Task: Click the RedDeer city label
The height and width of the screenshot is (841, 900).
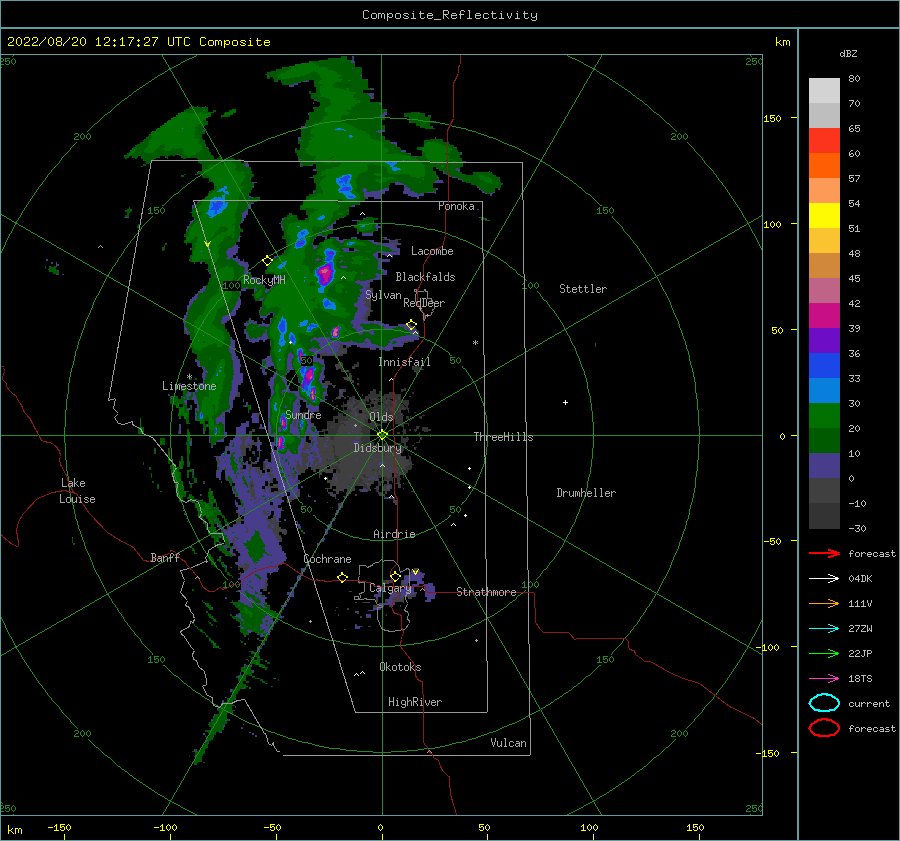Action: (x=424, y=303)
